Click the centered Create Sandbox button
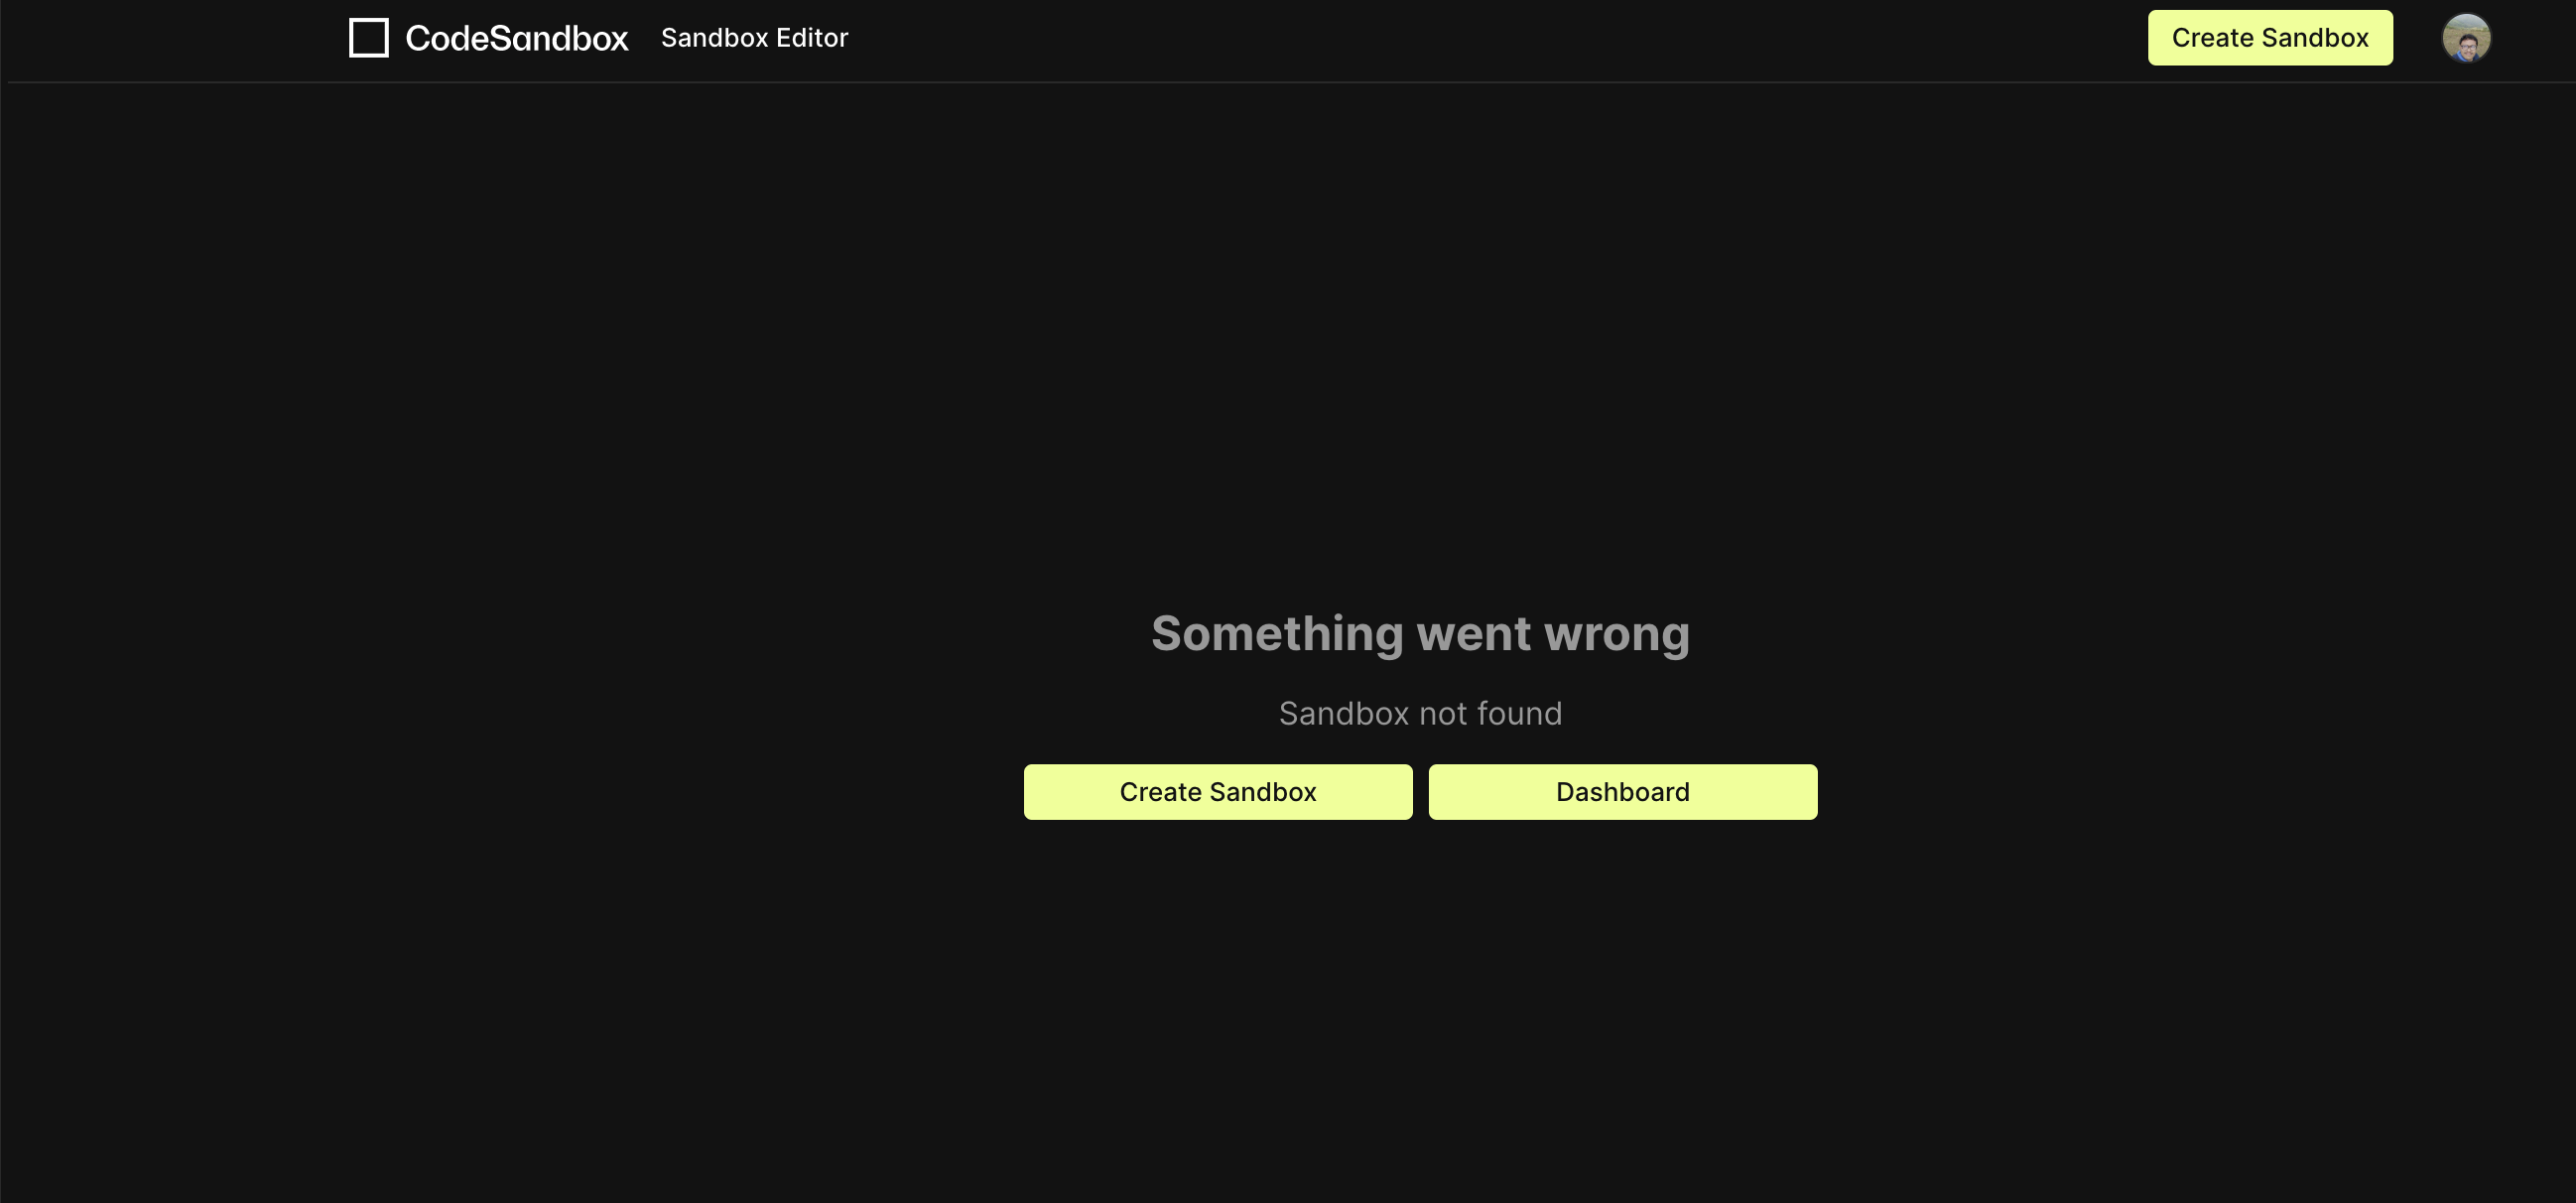Screen dimensions: 2576x1203 pyautogui.click(x=1217, y=791)
